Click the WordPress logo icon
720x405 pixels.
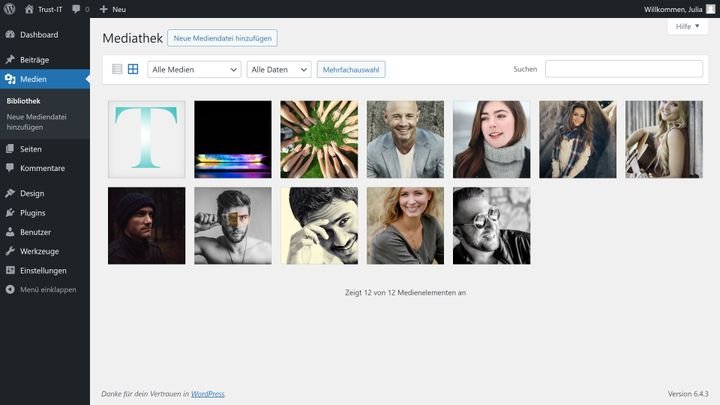pos(10,9)
